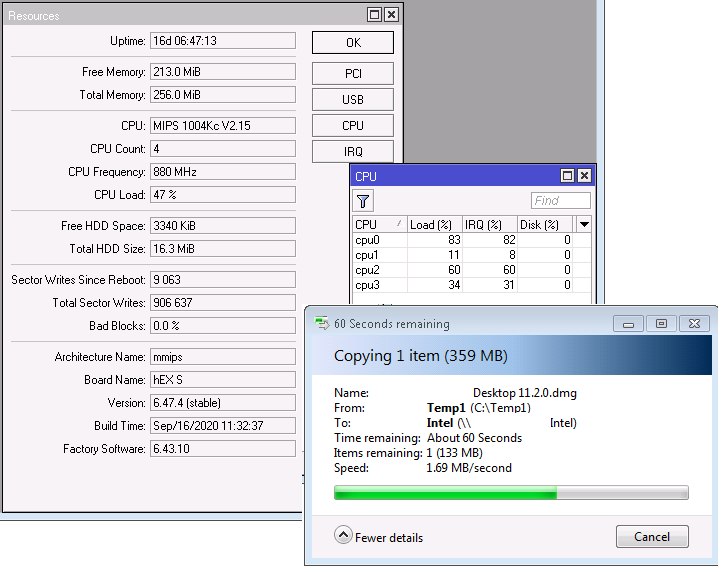Minimize the copy dialog window
This screenshot has height=572, width=721.
628,324
